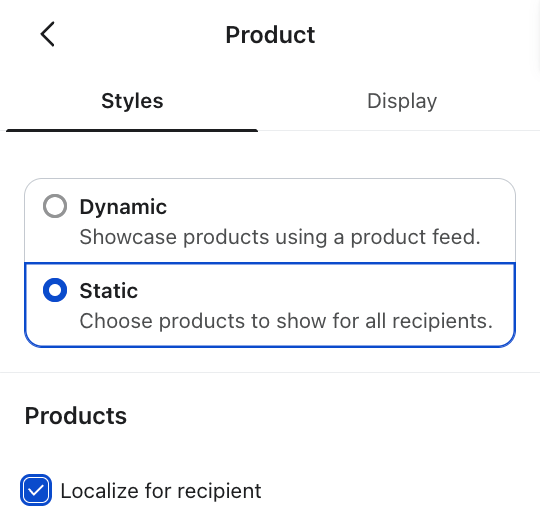
Task: Click the 'Products' section heading
Action: pos(76,416)
